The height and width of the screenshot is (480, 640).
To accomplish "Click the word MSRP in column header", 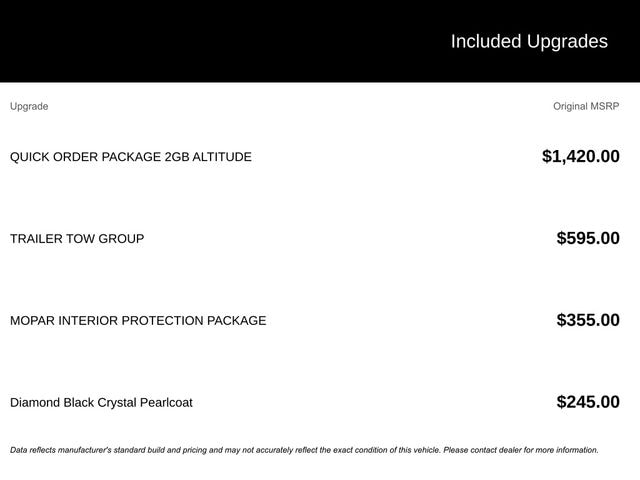I will point(605,106).
